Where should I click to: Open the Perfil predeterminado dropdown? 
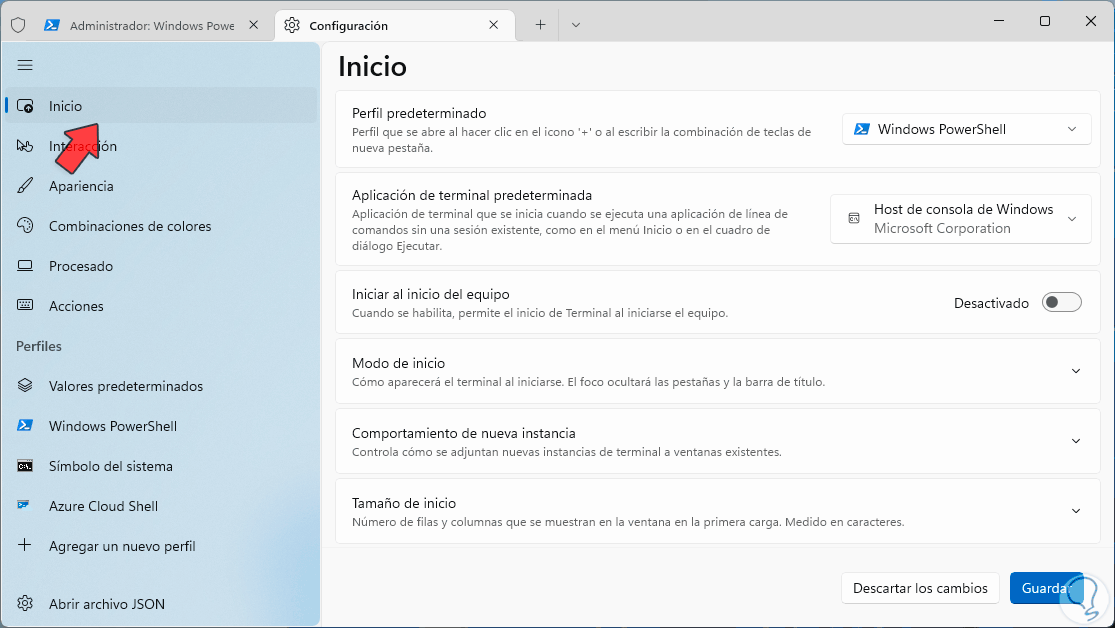966,129
